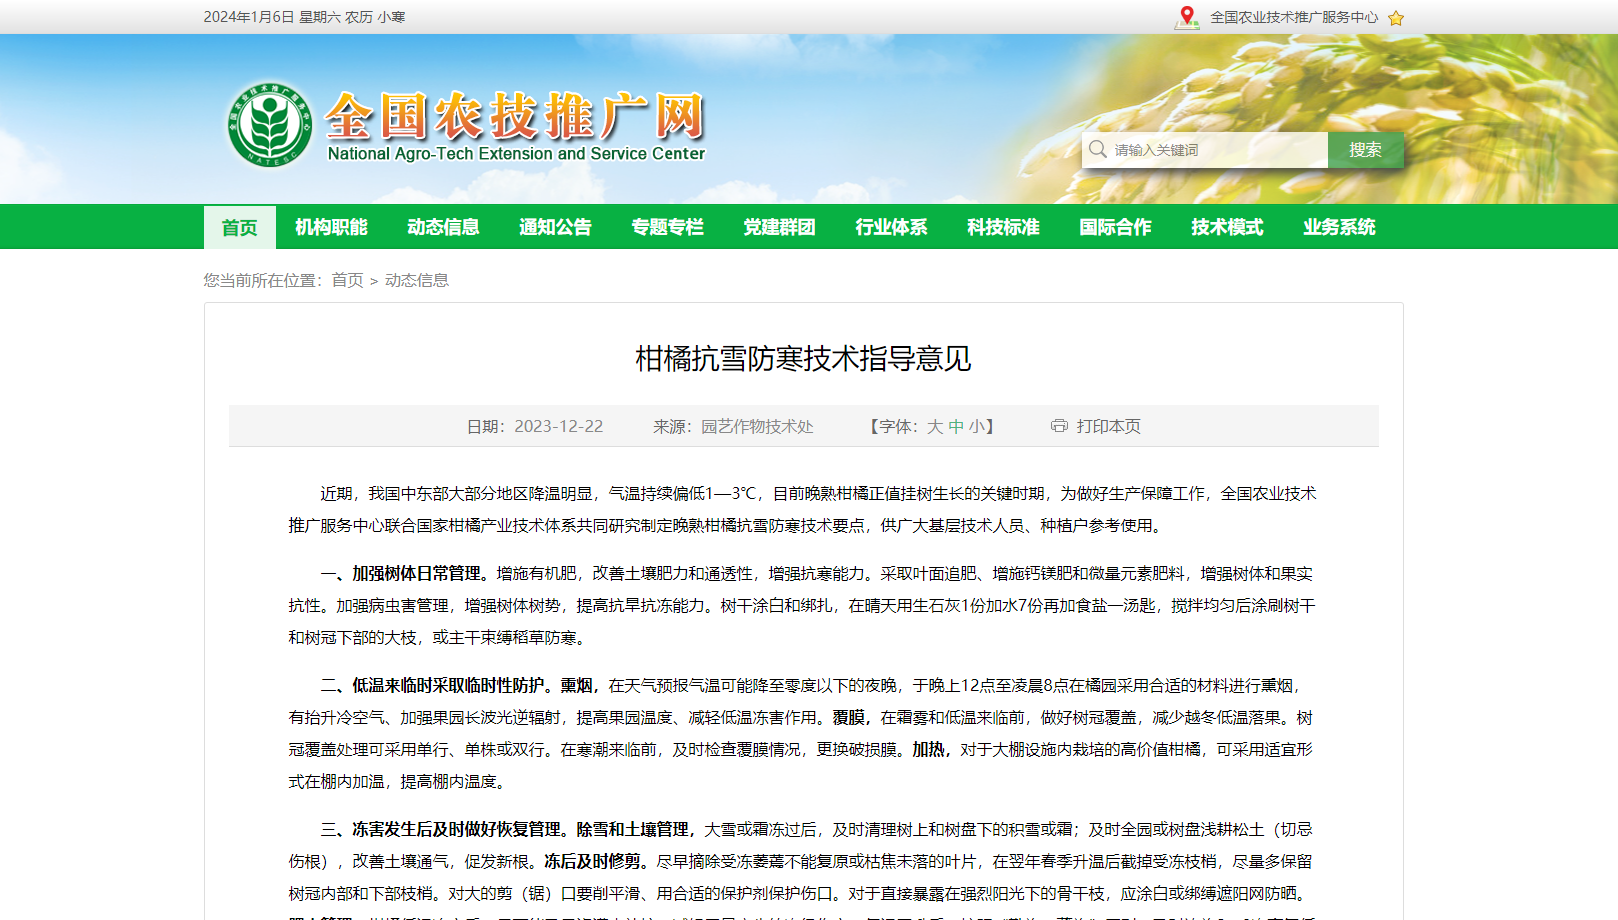
Task: Set font size to 小
Action: pyautogui.click(x=977, y=426)
